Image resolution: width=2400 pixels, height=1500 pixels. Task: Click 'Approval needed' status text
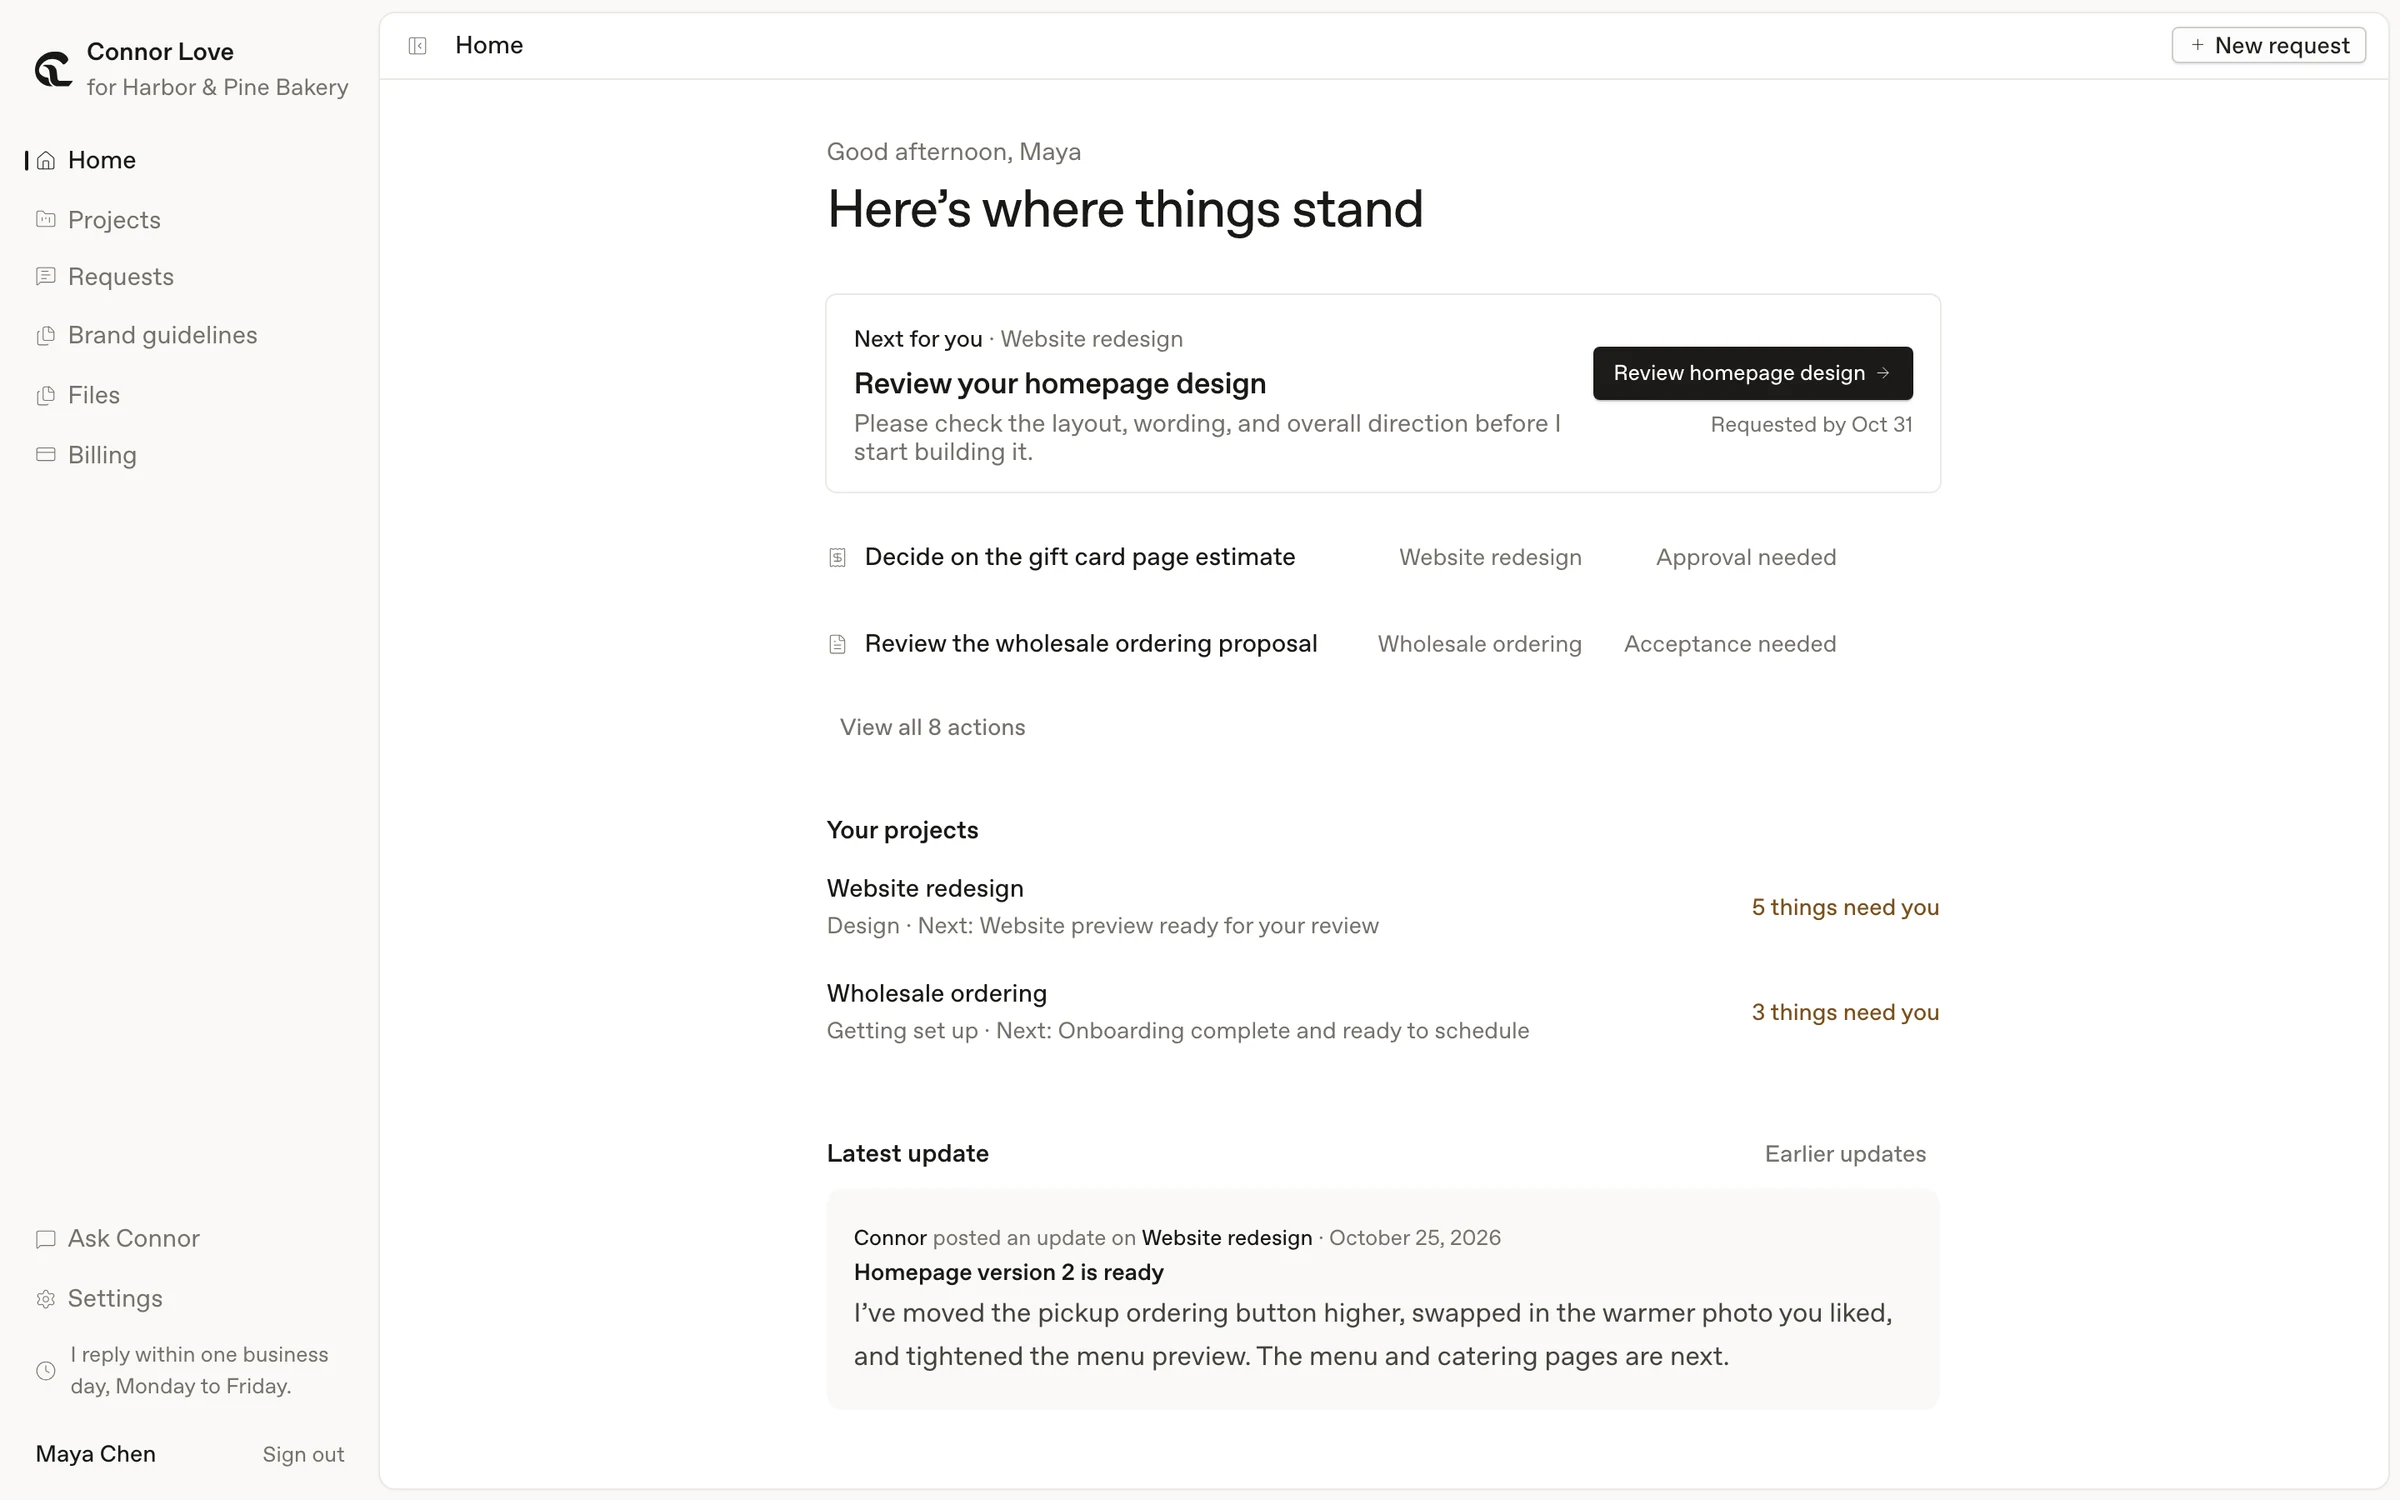1746,557
